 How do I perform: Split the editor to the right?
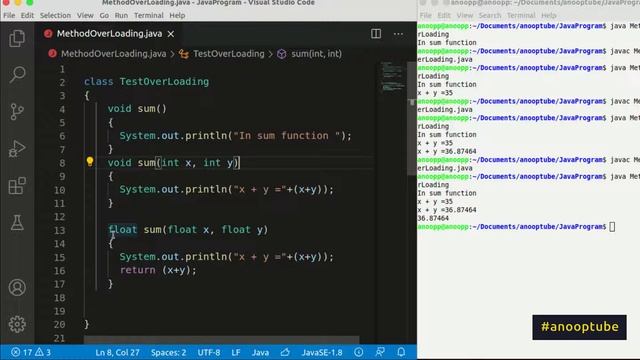click(x=376, y=34)
